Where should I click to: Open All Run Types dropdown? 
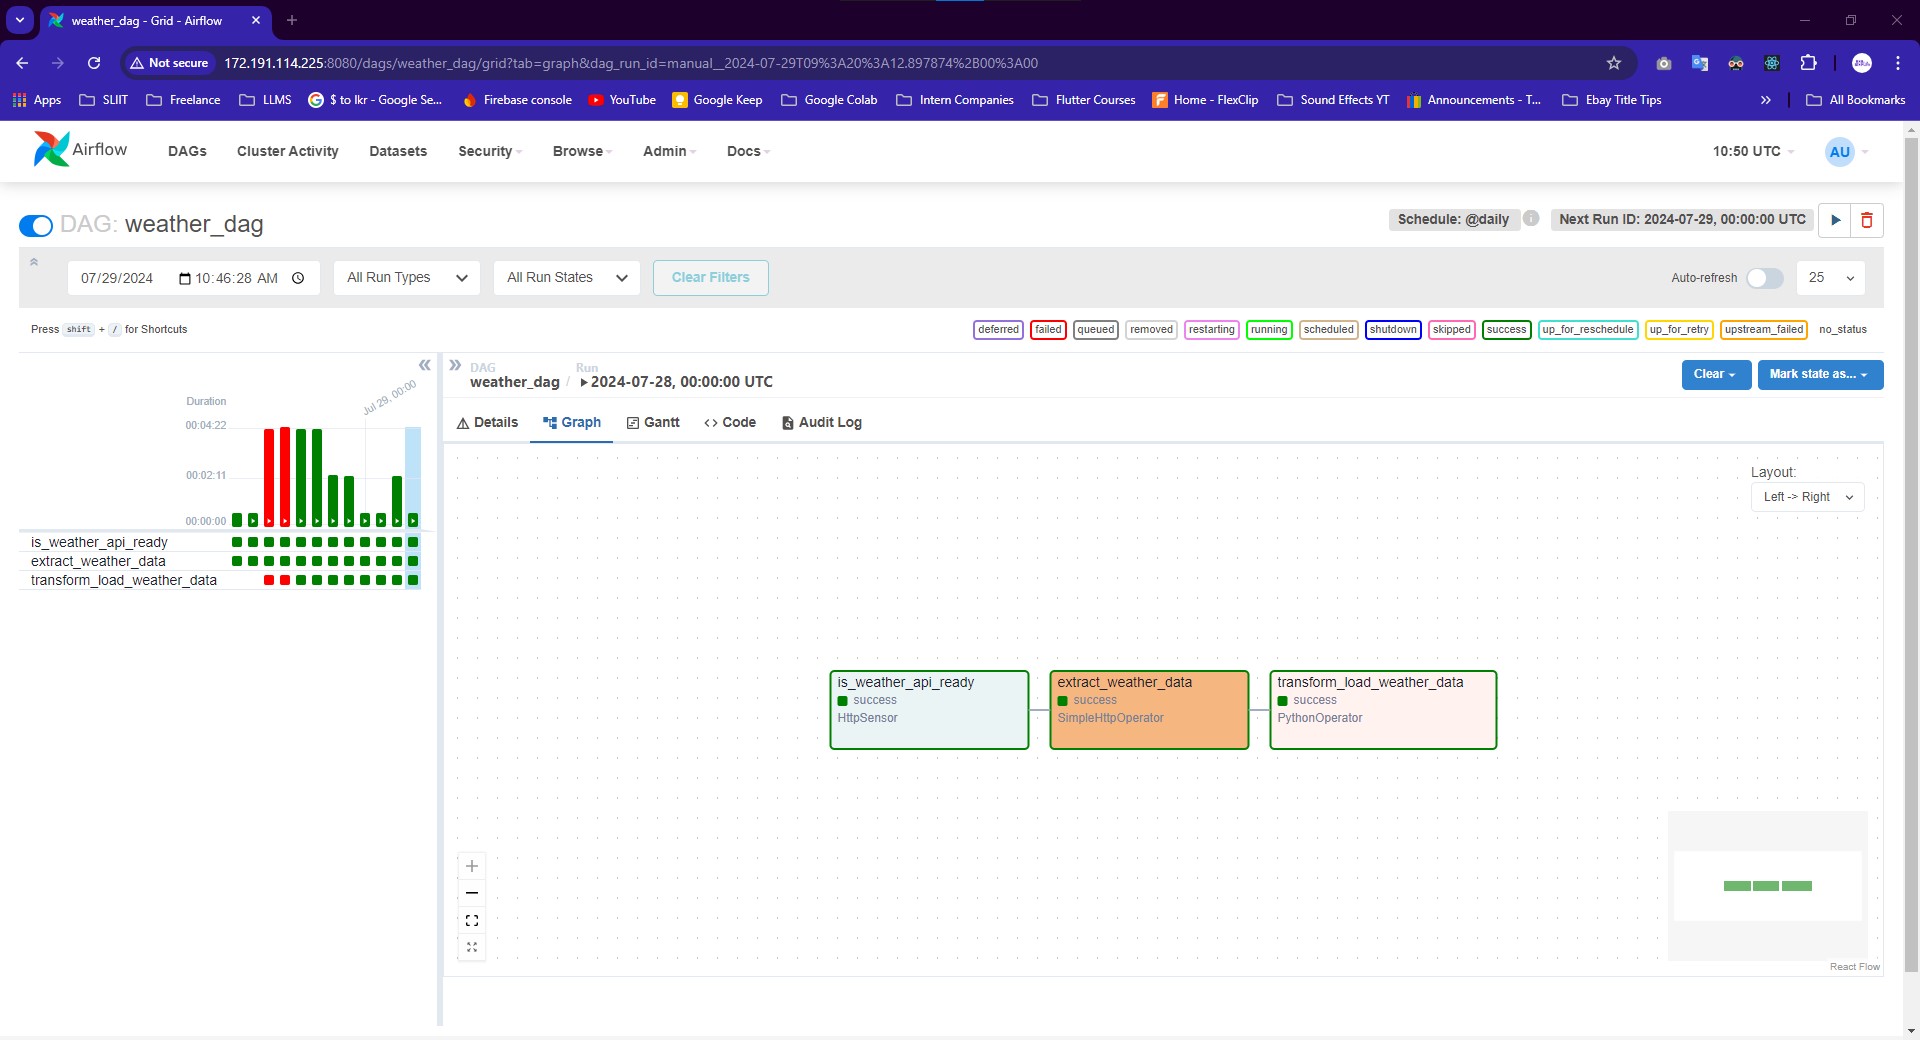tap(407, 278)
